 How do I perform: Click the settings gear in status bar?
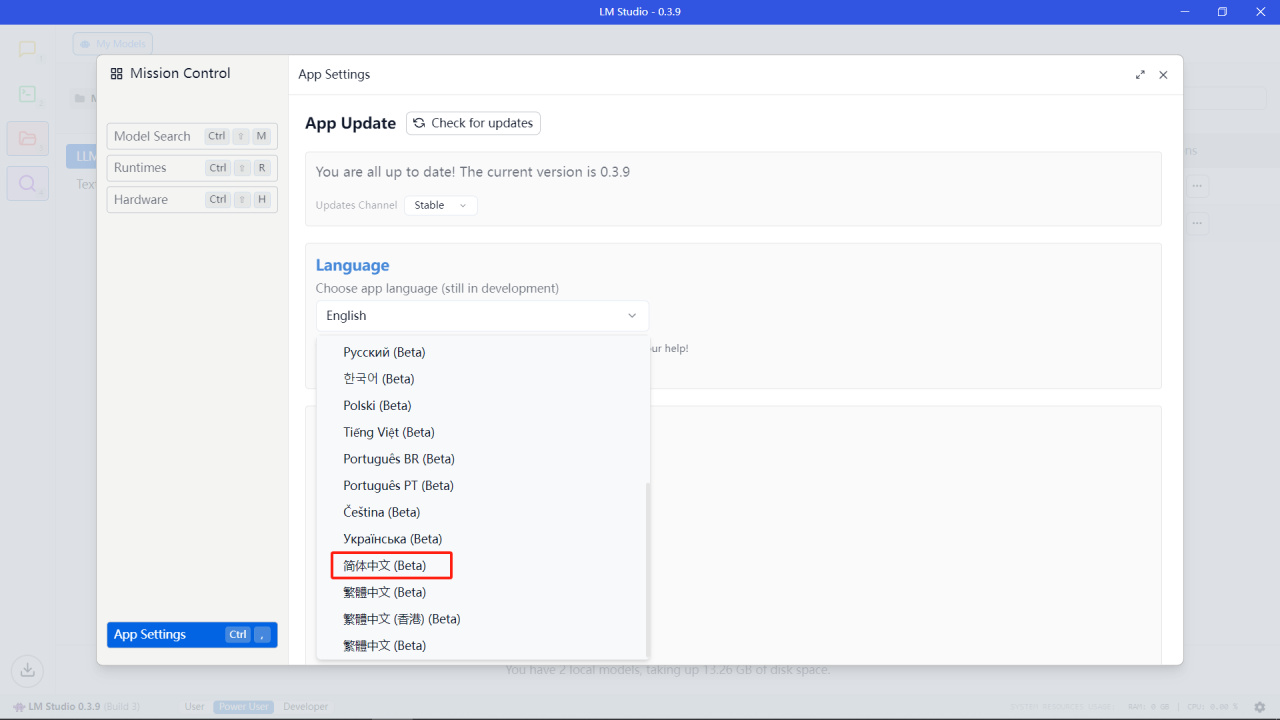pos(1260,707)
